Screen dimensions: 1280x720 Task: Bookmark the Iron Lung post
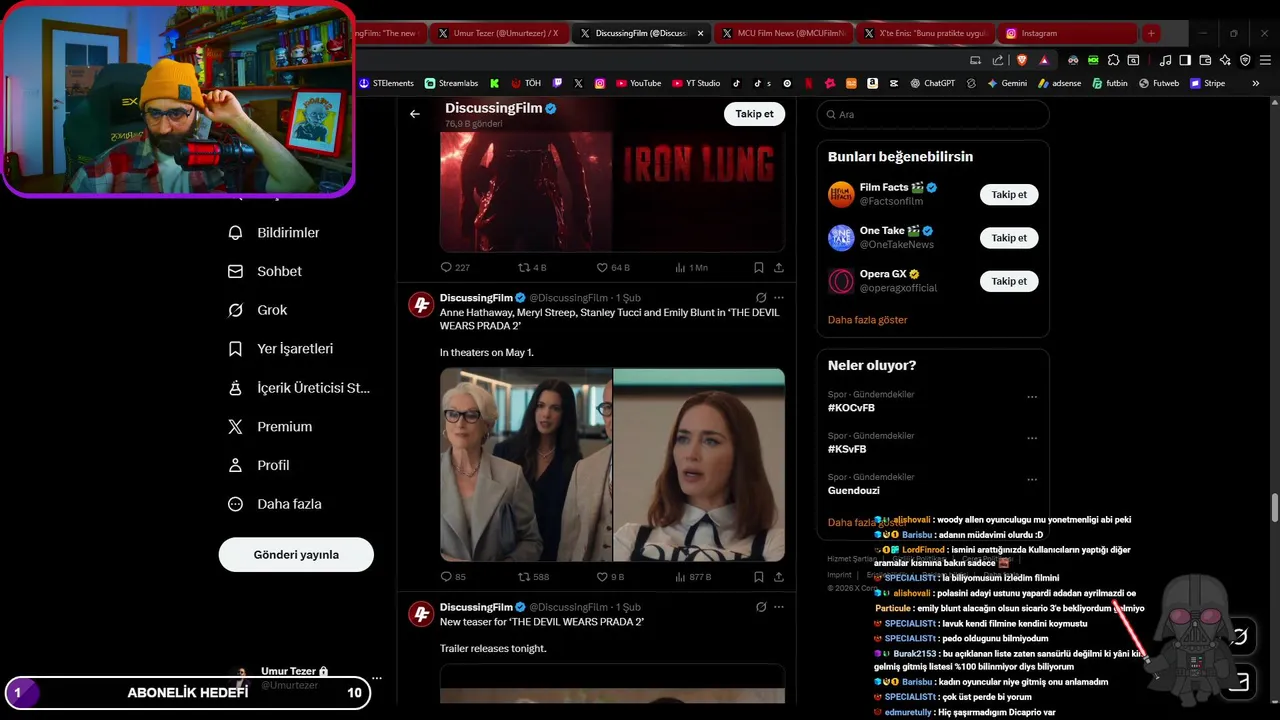click(759, 267)
